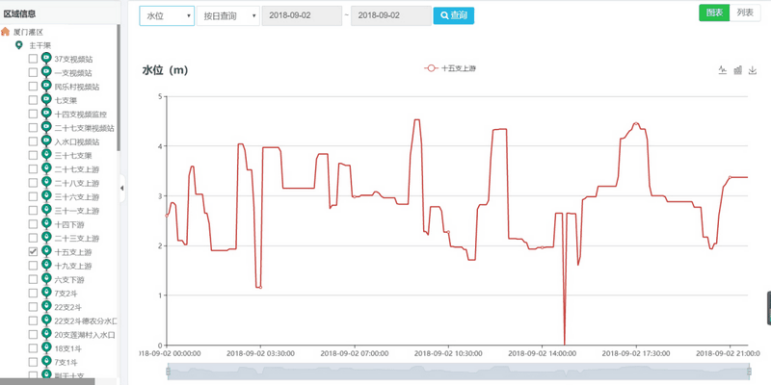
Task: Open the 水位 parameter dropdown
Action: coord(167,16)
